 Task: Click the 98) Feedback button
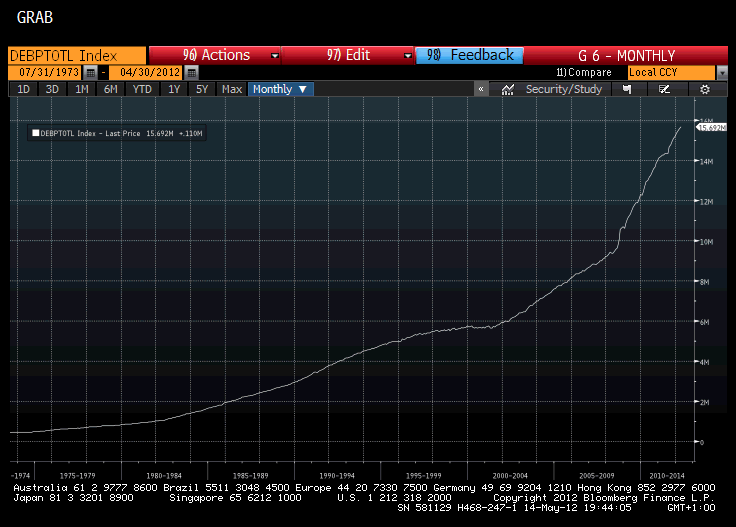point(469,55)
